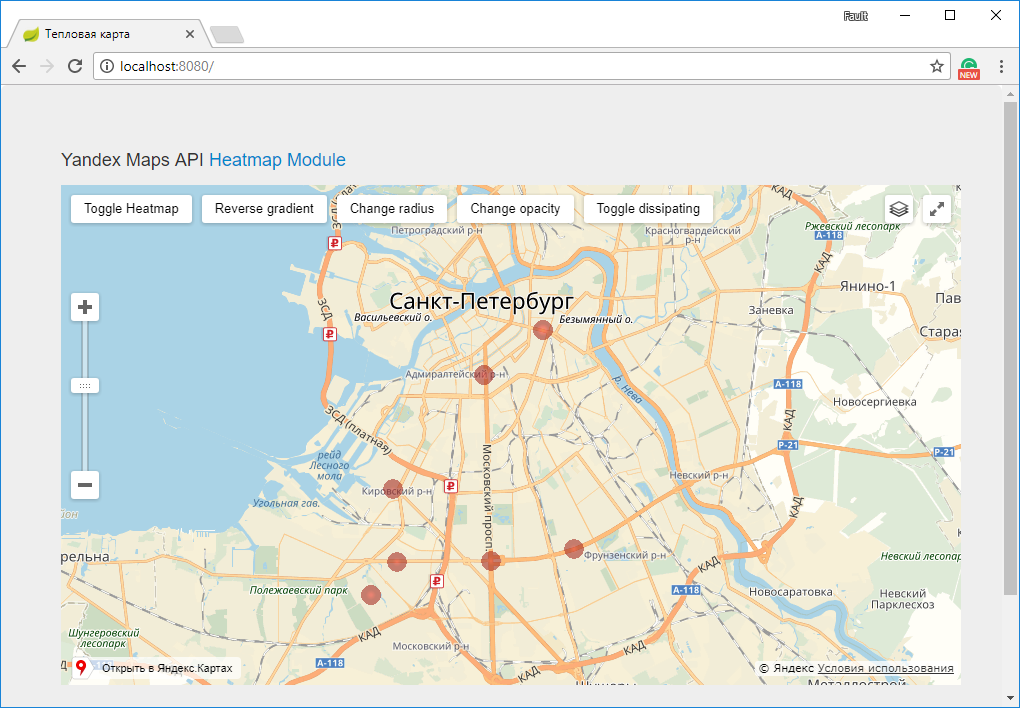
Task: Click the Московский р-н map label
Action: [431, 646]
